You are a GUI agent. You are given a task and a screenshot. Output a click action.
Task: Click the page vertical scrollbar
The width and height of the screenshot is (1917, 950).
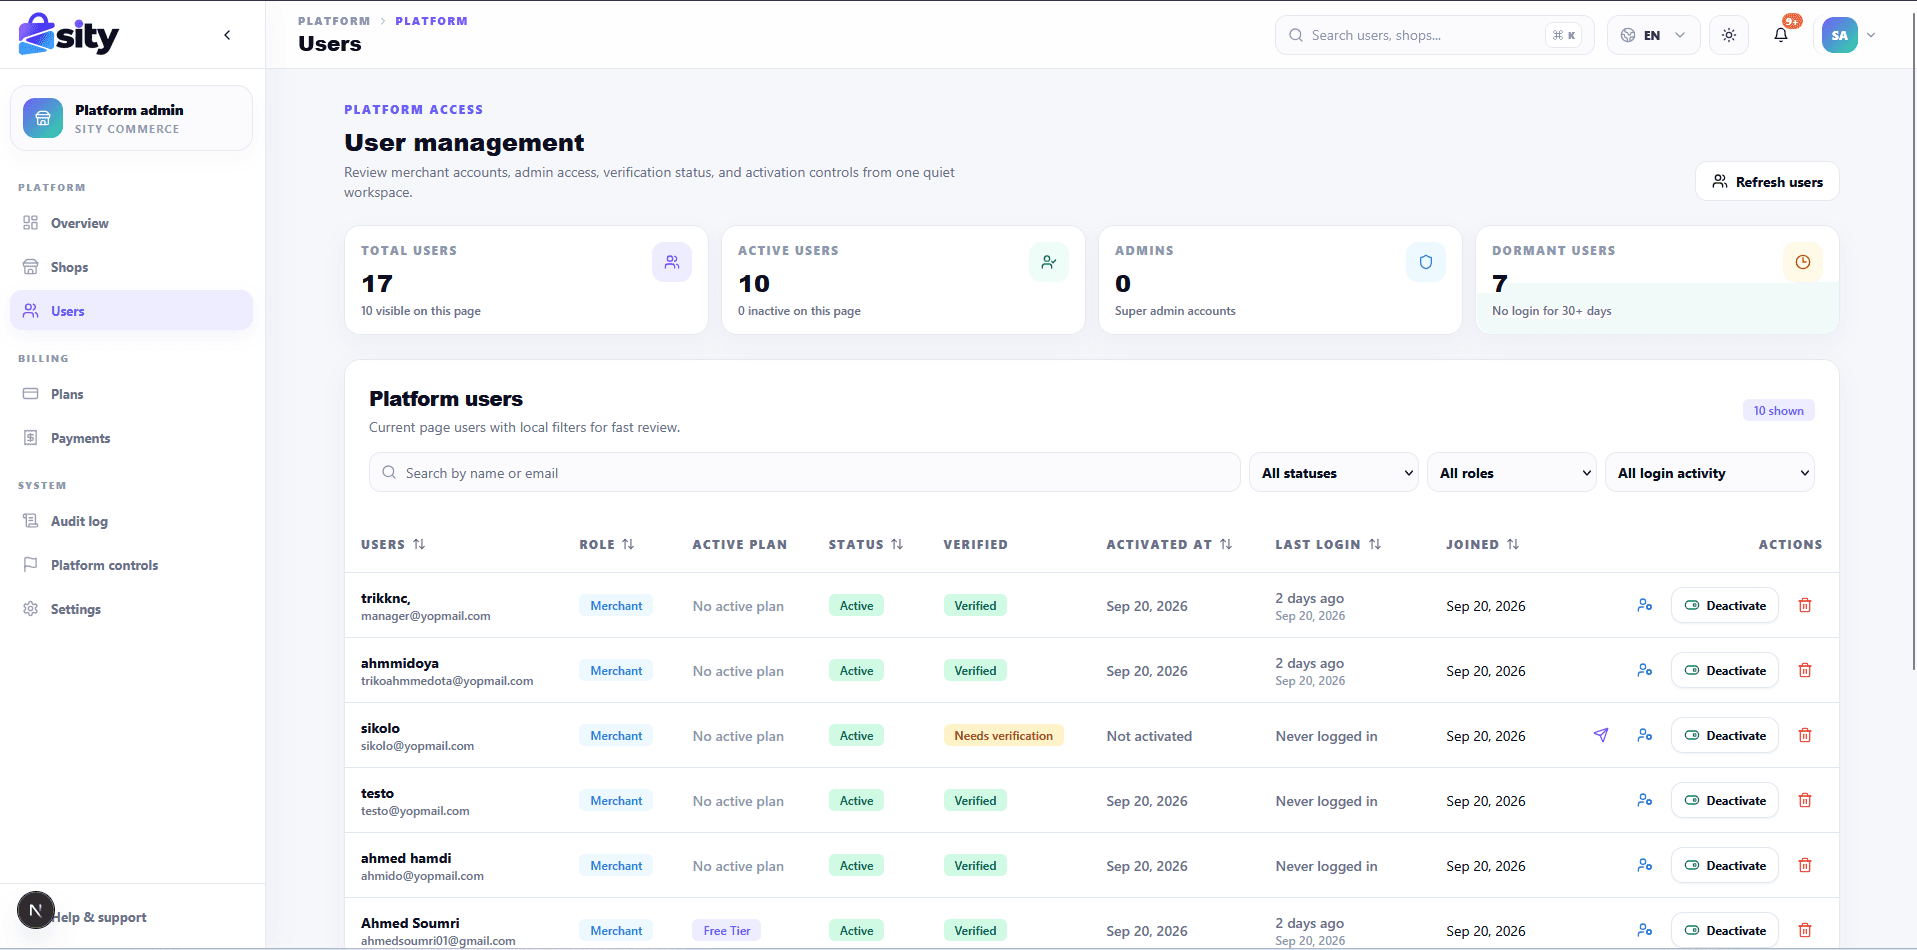coord(1912,340)
